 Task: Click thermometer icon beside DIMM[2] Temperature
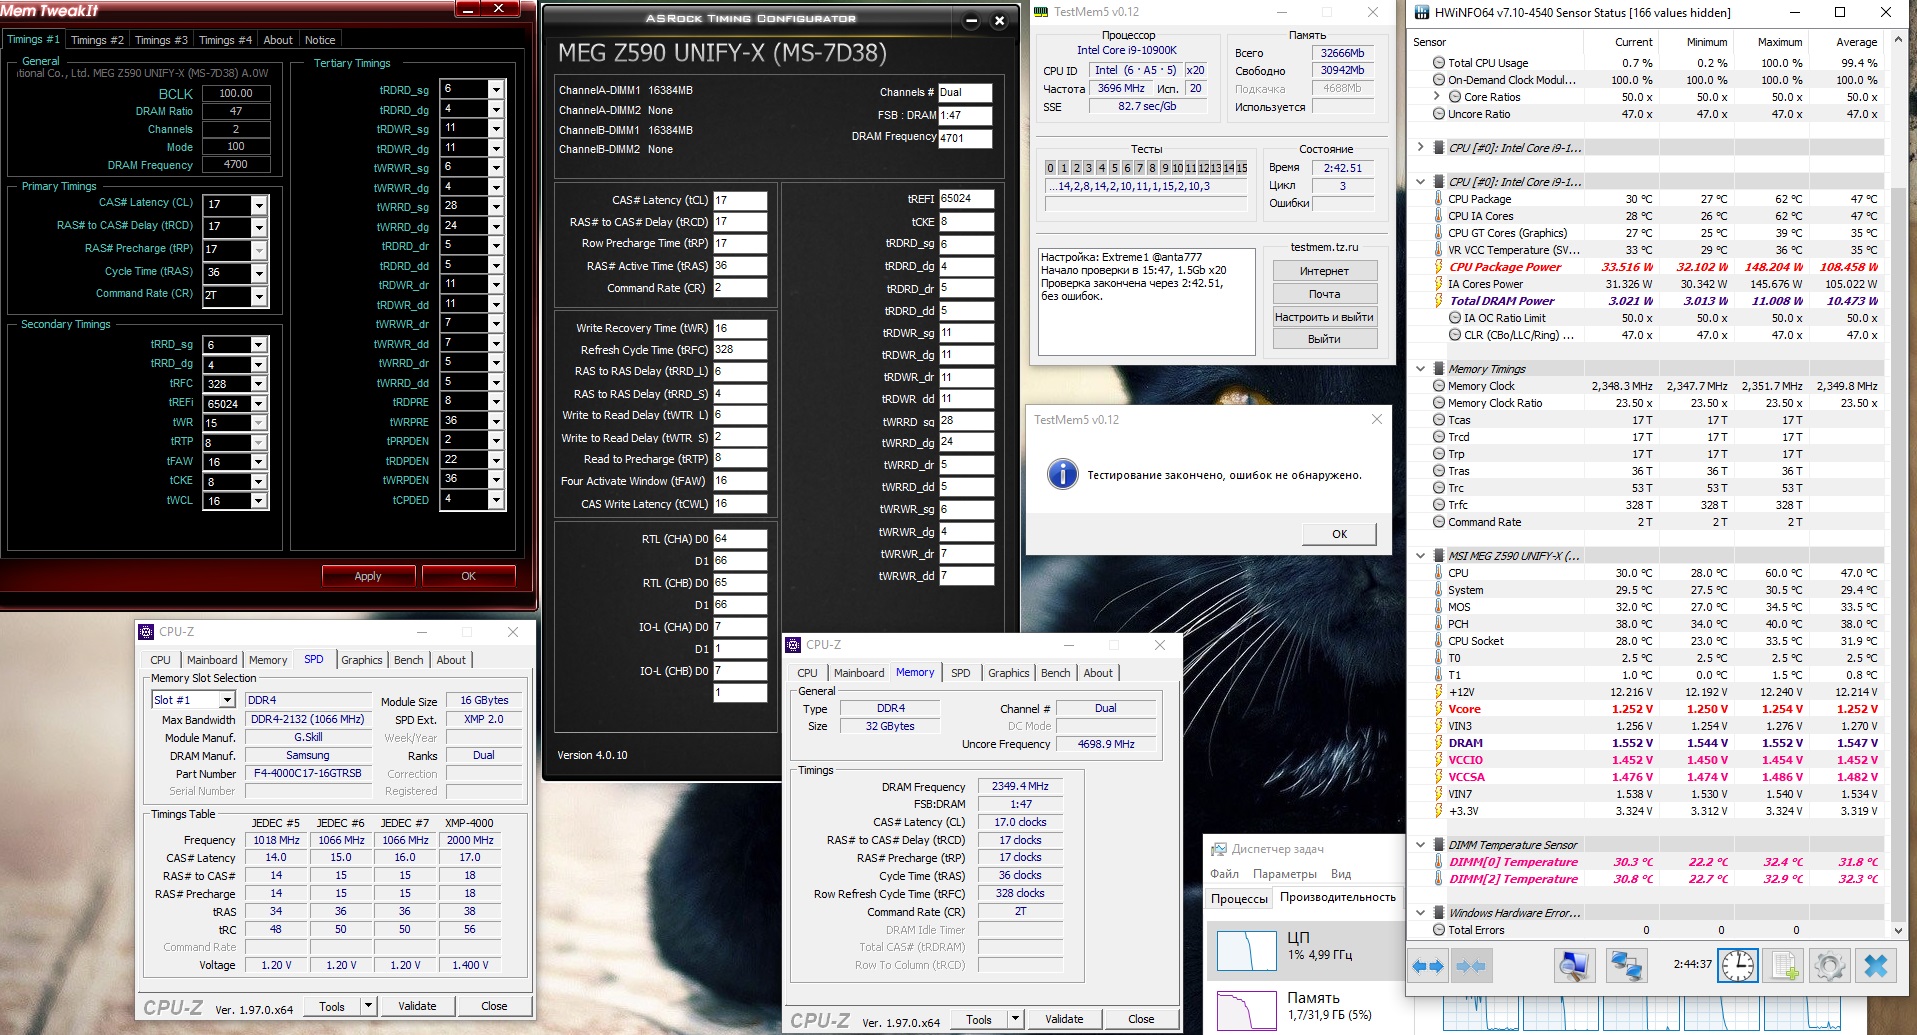pos(1438,879)
